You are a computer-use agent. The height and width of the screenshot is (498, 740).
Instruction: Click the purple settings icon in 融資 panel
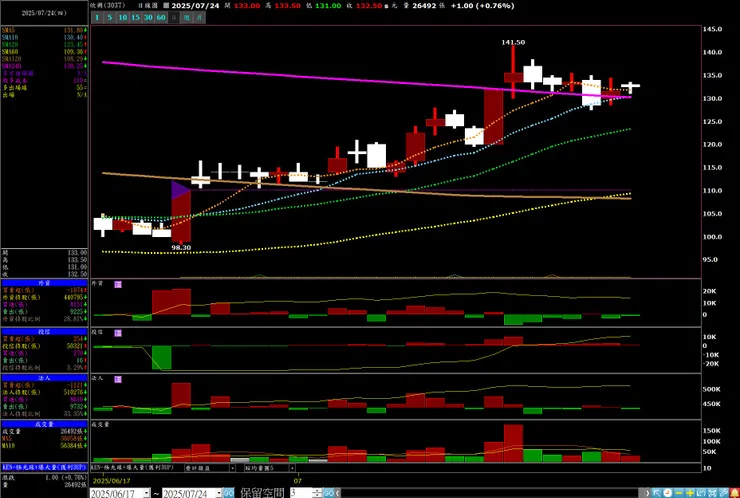point(118,284)
